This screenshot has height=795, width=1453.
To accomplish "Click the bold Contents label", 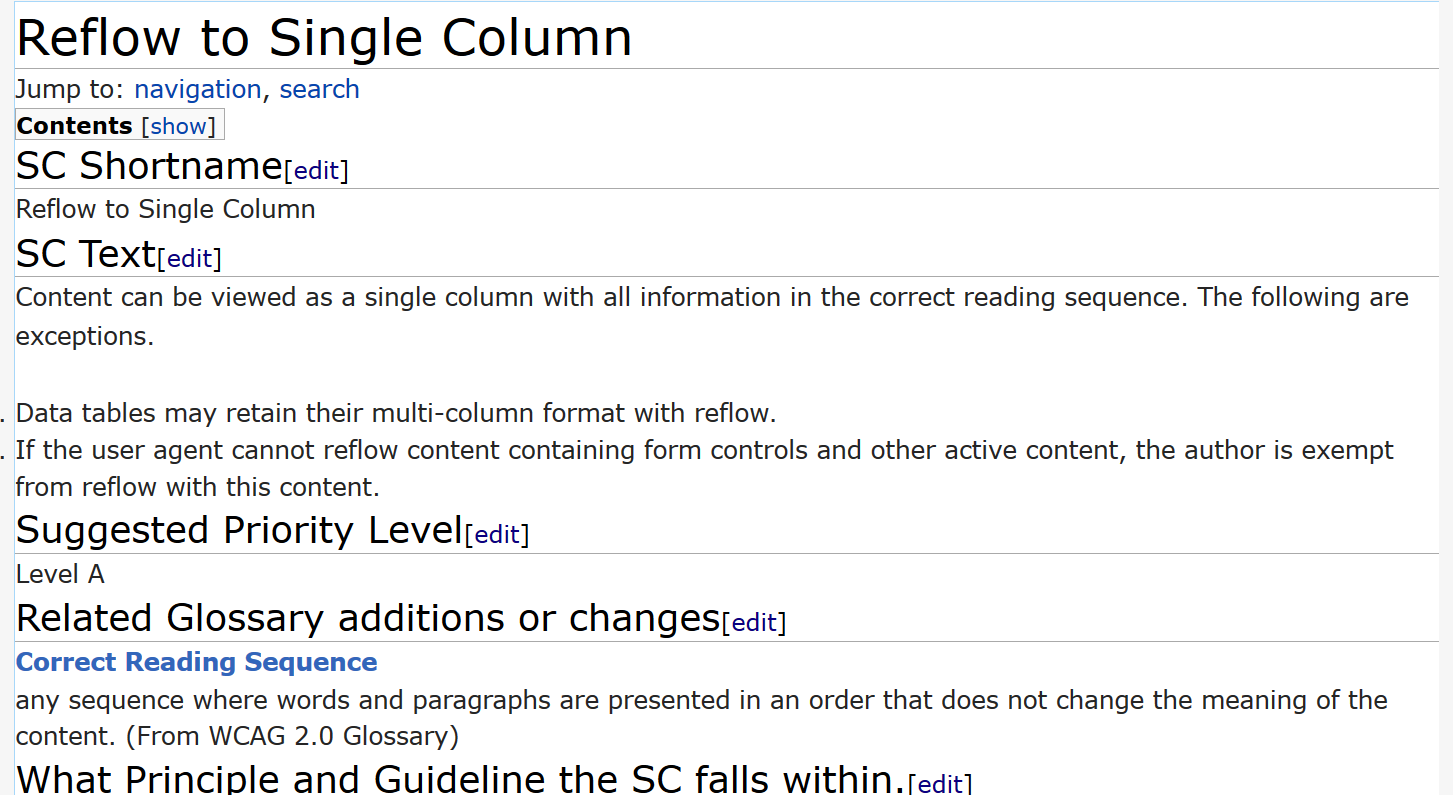I will click(x=75, y=126).
